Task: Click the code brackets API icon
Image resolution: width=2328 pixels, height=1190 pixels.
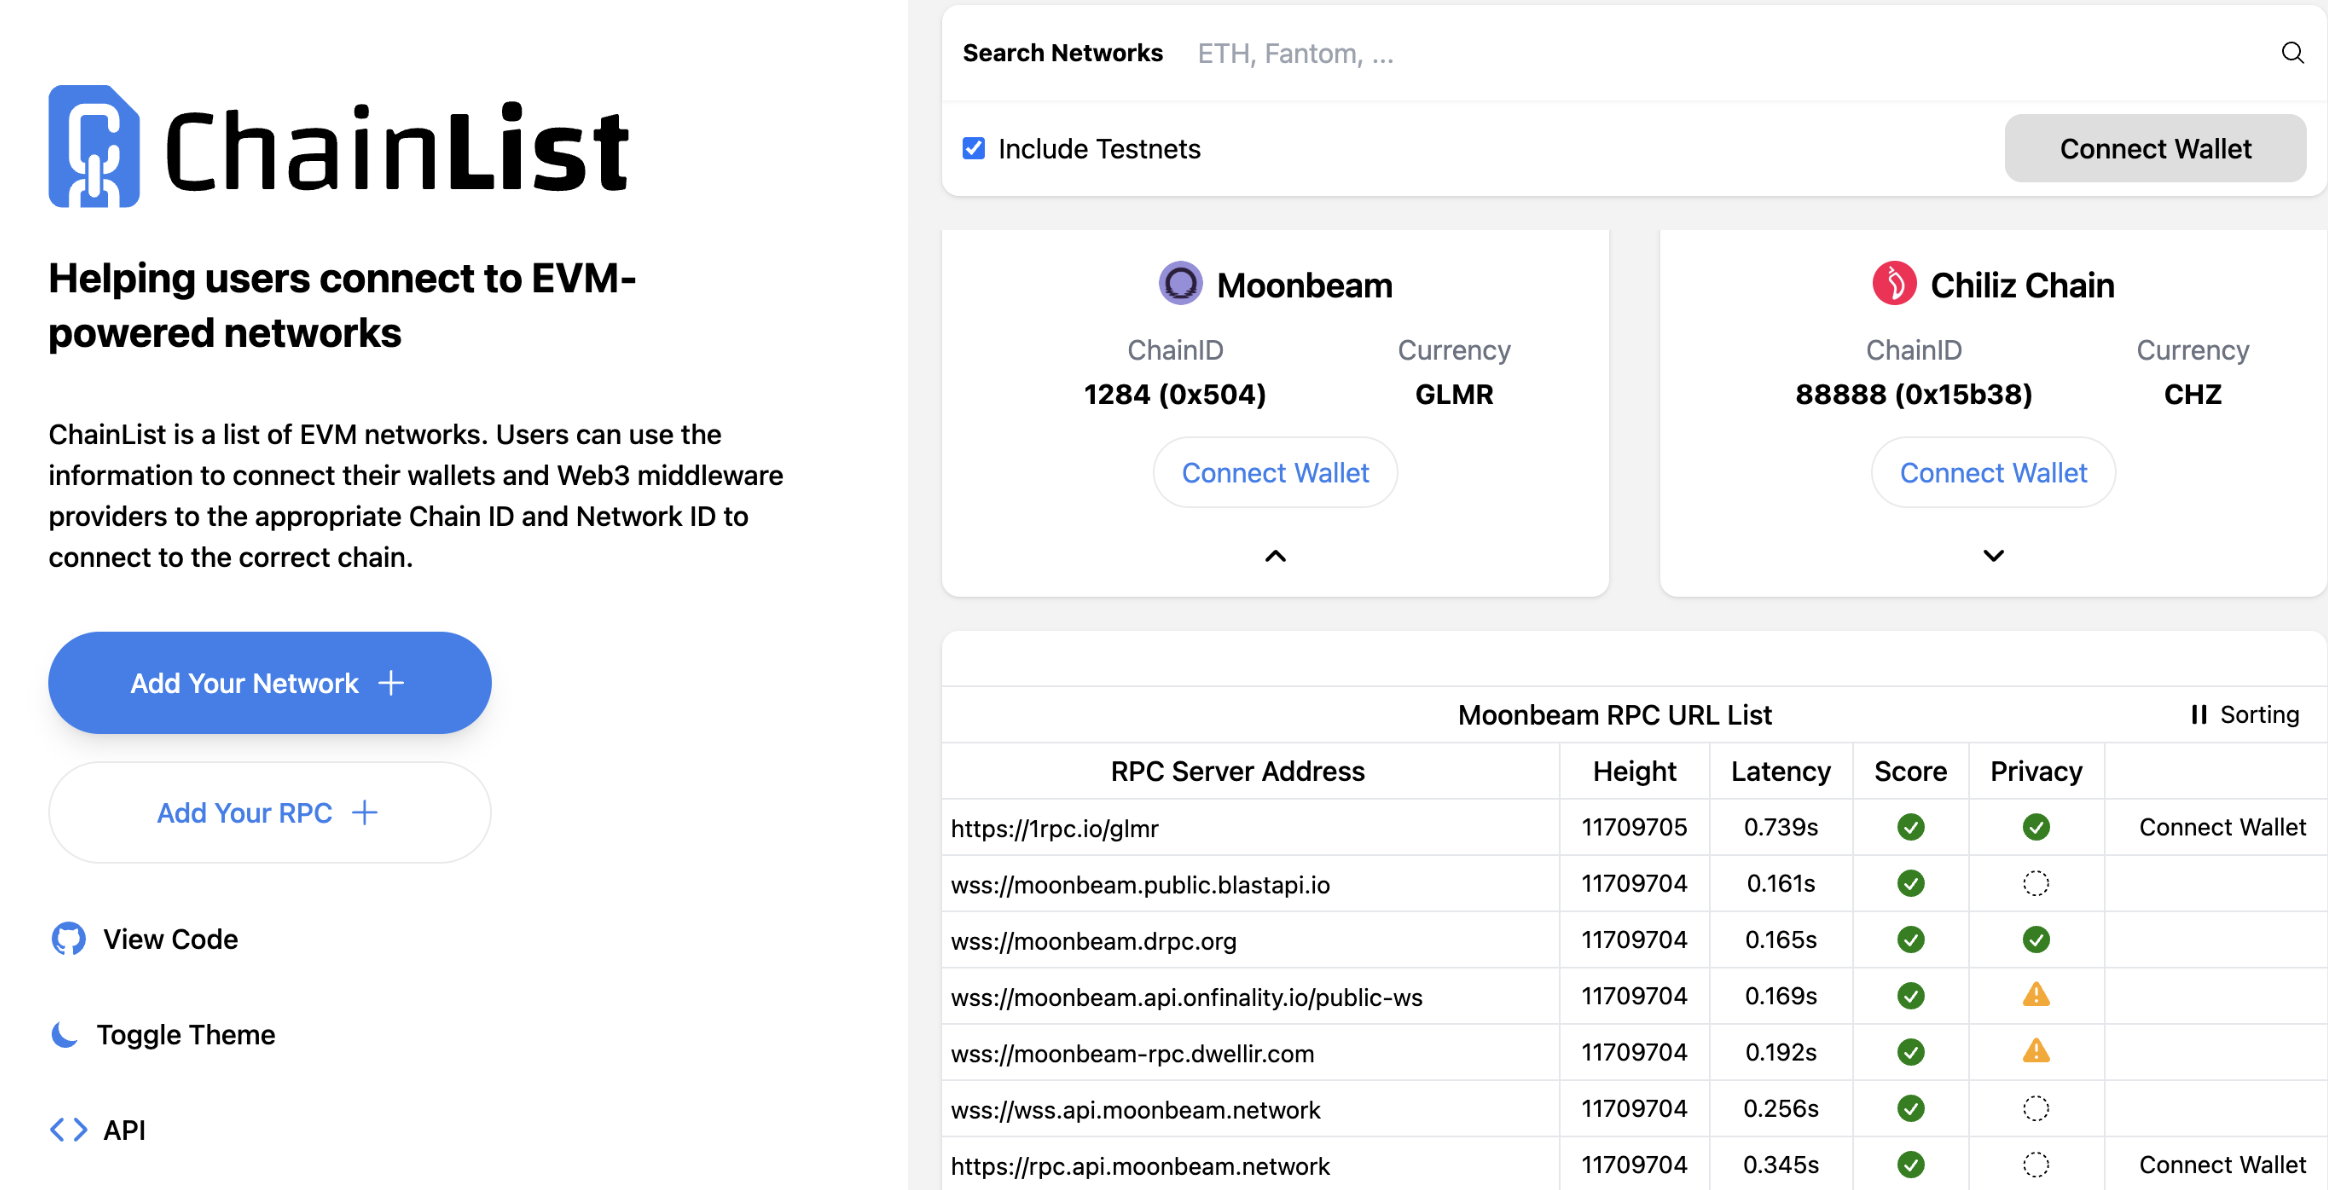Action: tap(68, 1130)
